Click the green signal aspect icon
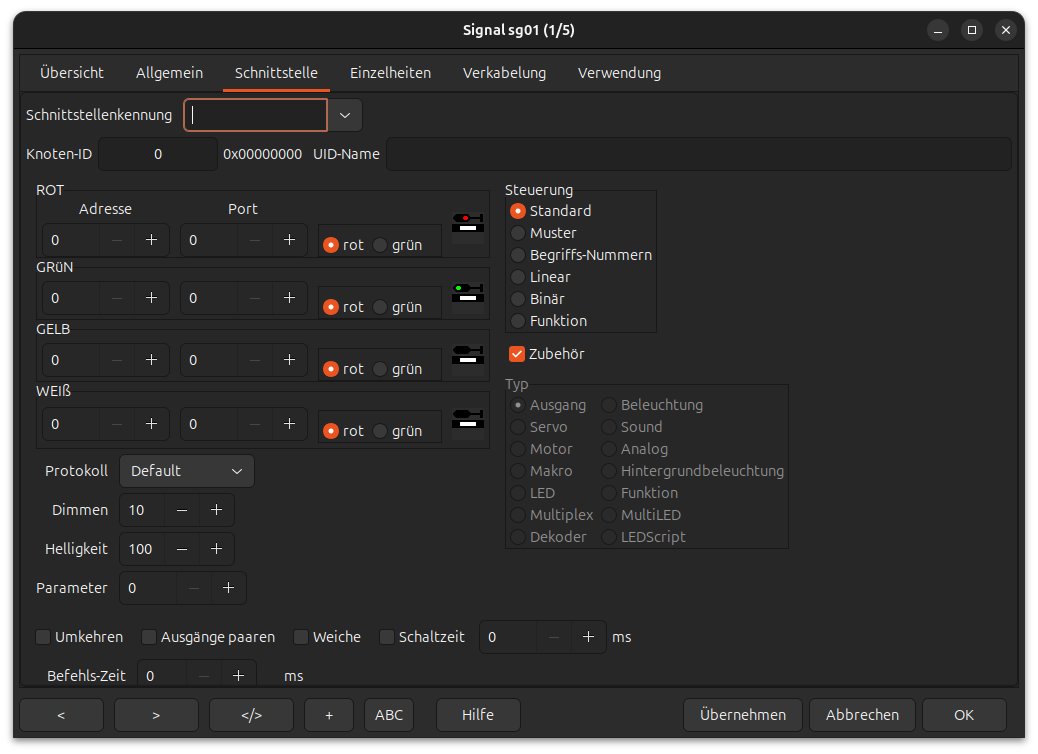The image size is (1038, 754). click(x=467, y=296)
